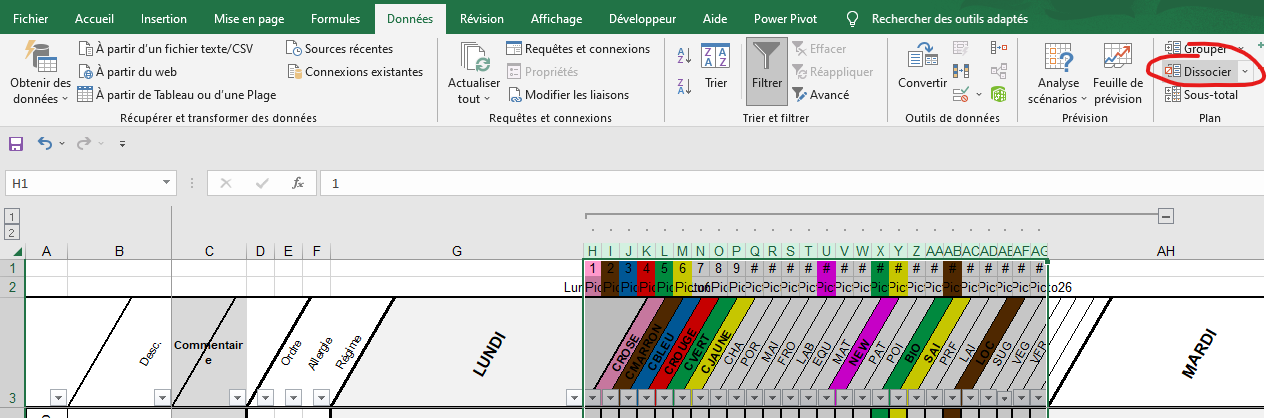Screen dimensions: 1268x418
Task: Open Validation des données dropdown arrow
Action: [x=977, y=95]
